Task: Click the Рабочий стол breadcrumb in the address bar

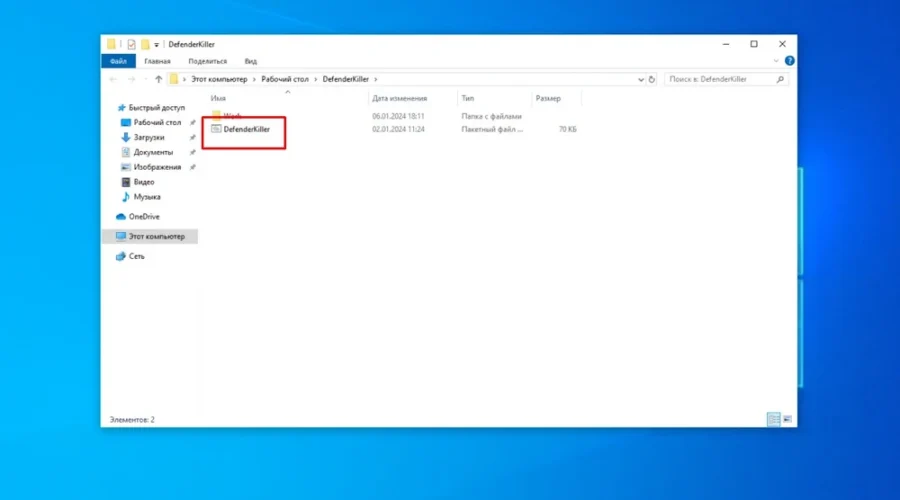Action: (285, 79)
